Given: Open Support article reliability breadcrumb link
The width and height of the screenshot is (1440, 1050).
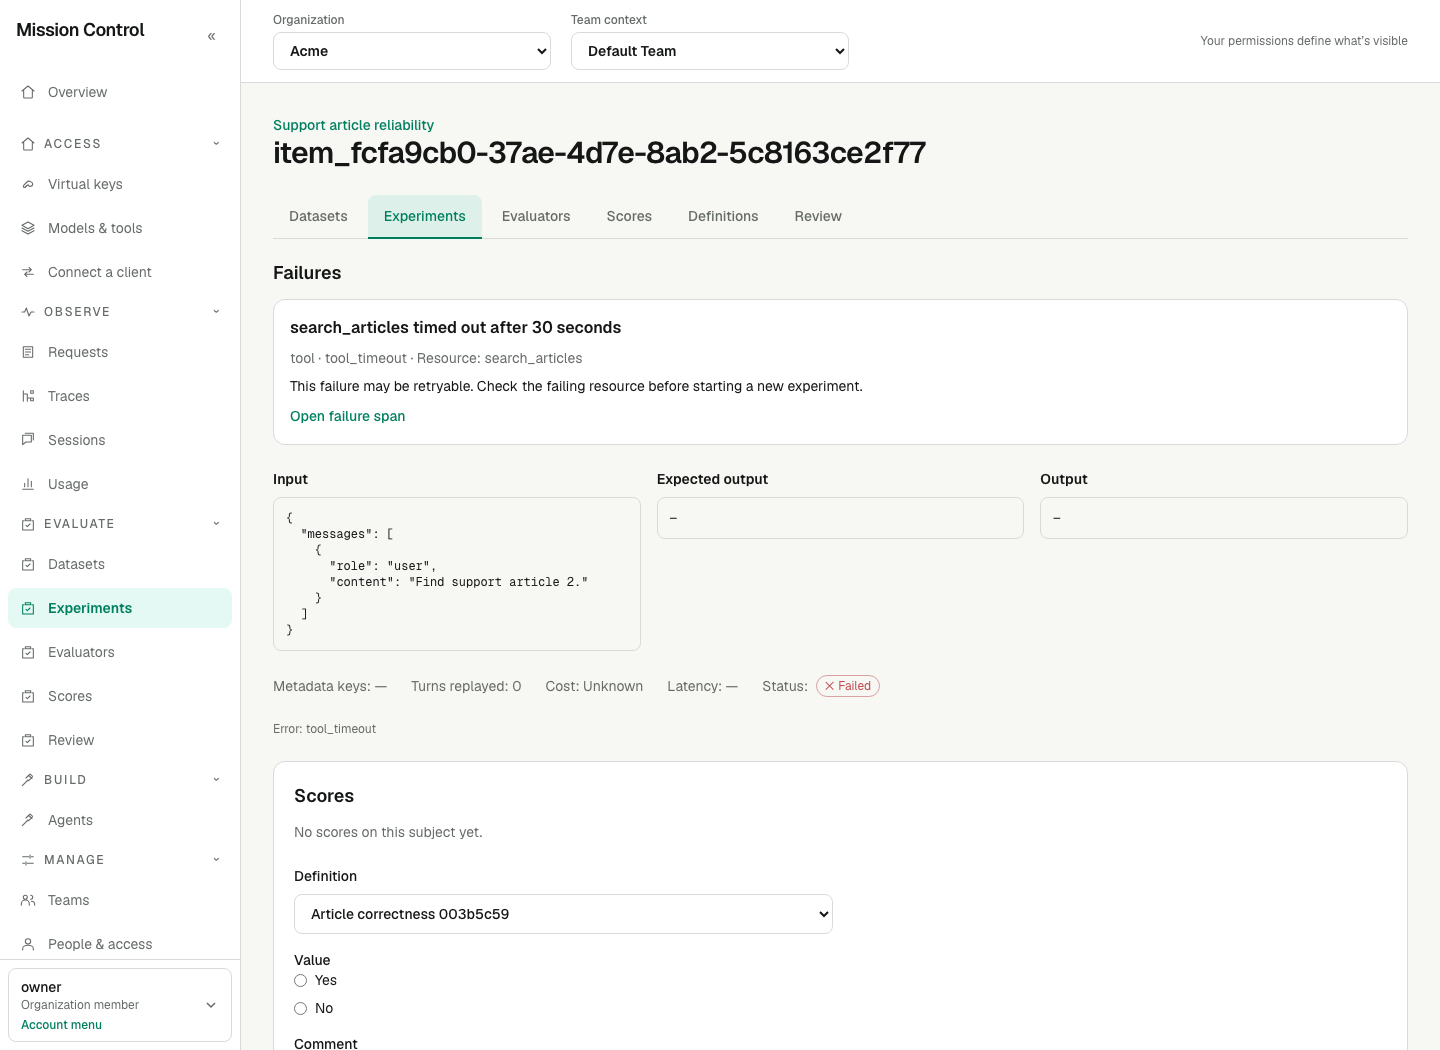Looking at the screenshot, I should click(x=353, y=125).
